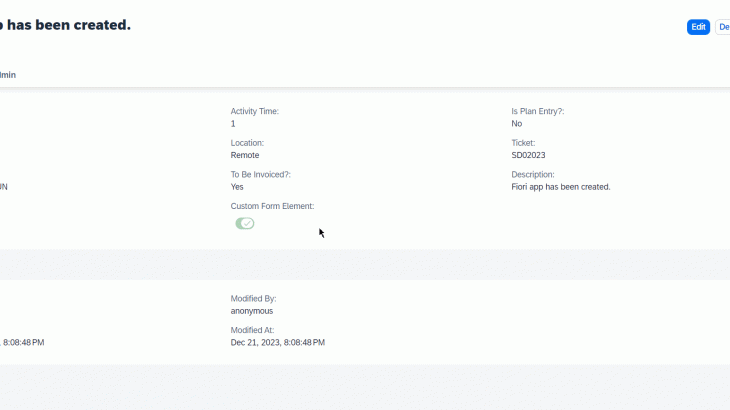730x410 pixels.
Task: Click the blue Edit button
Action: [698, 27]
